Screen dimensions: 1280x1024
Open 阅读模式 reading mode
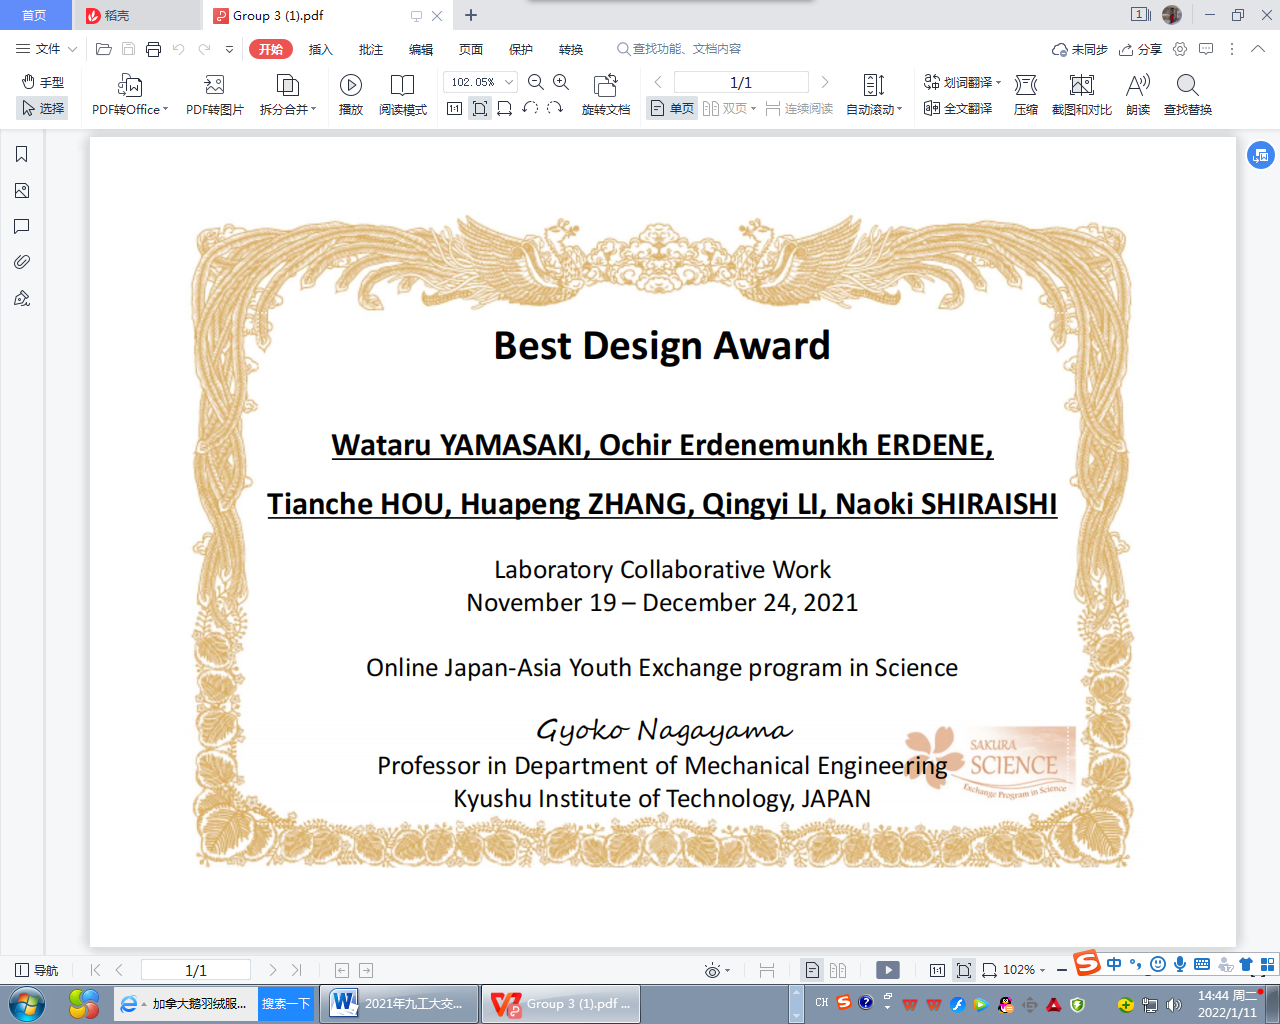[402, 86]
